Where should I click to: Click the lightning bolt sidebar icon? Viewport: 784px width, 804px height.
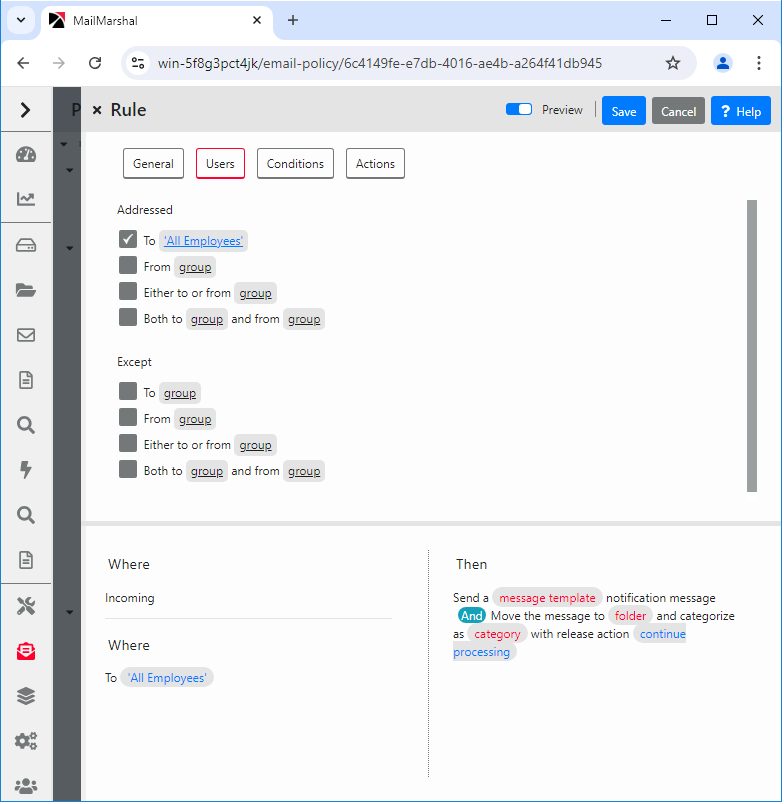click(x=26, y=470)
